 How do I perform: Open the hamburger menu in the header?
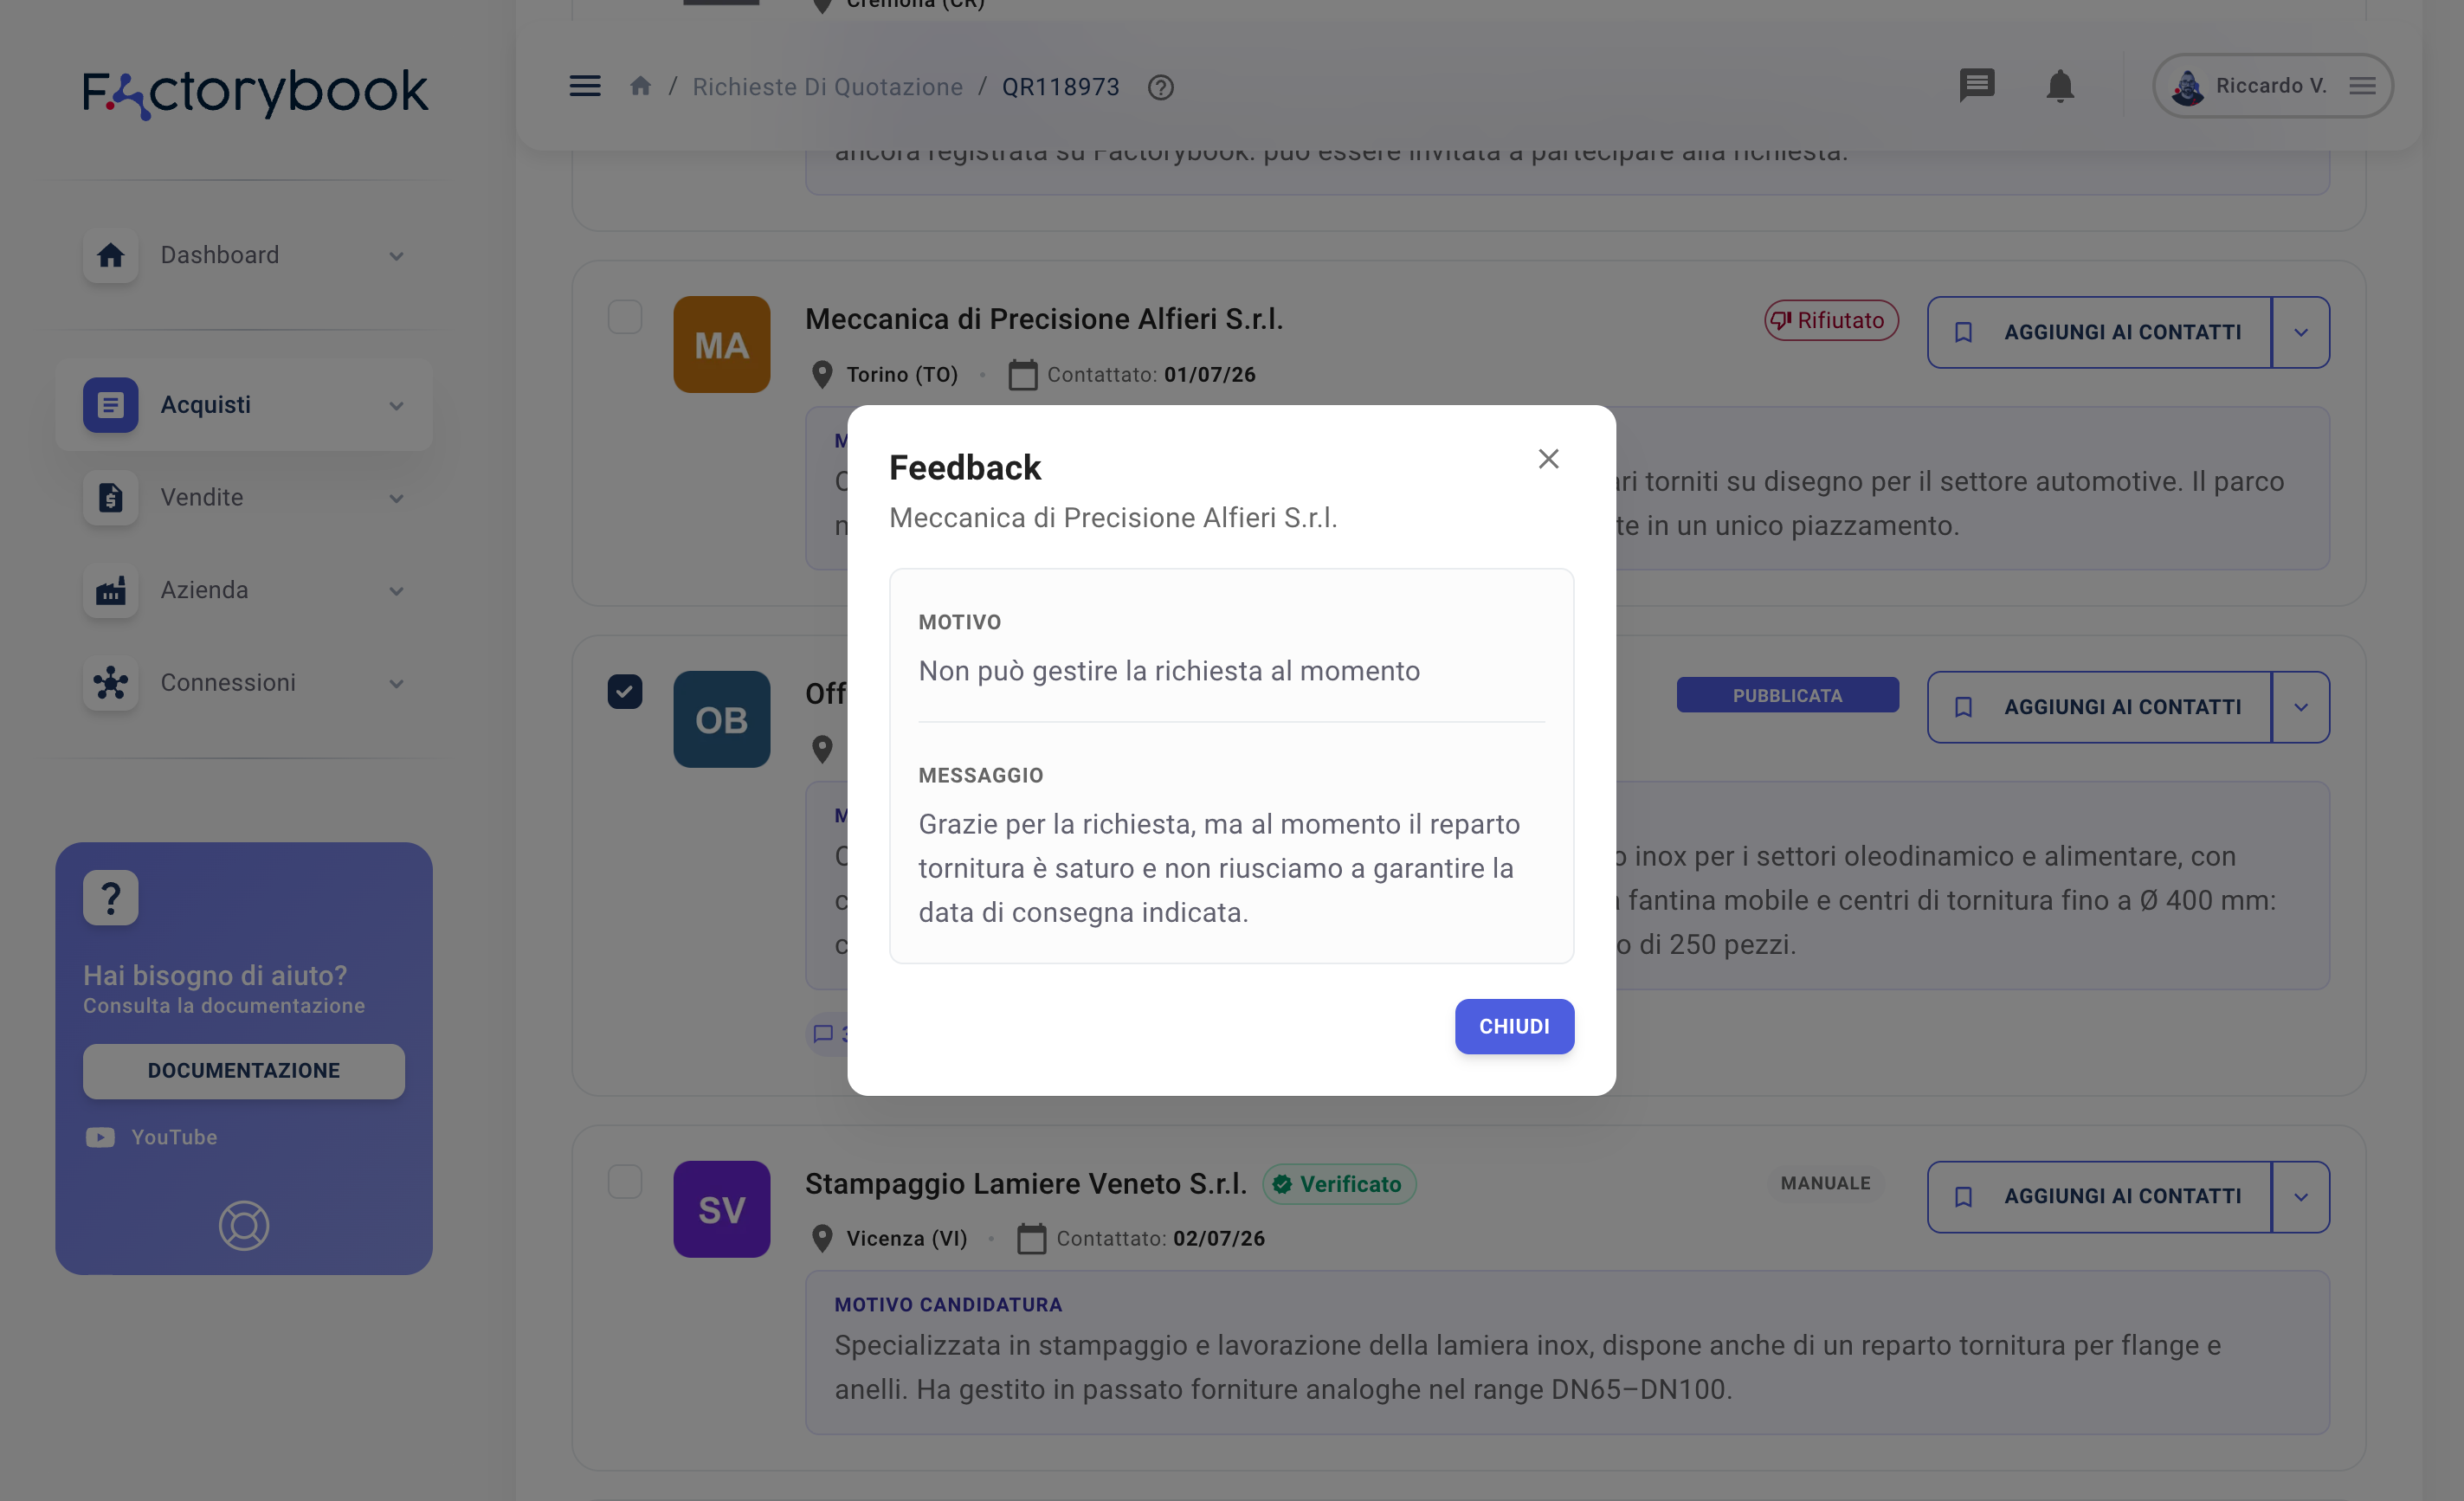585,86
